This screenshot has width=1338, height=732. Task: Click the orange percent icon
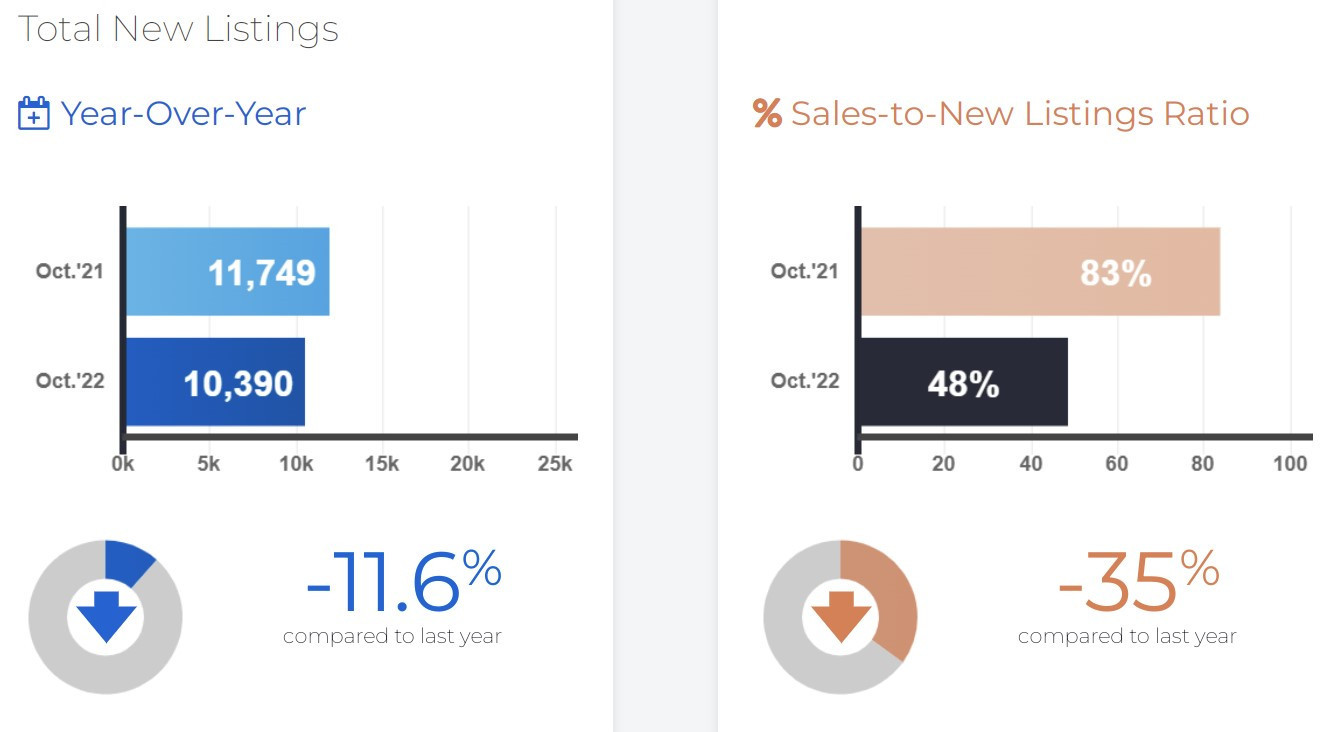[x=767, y=113]
